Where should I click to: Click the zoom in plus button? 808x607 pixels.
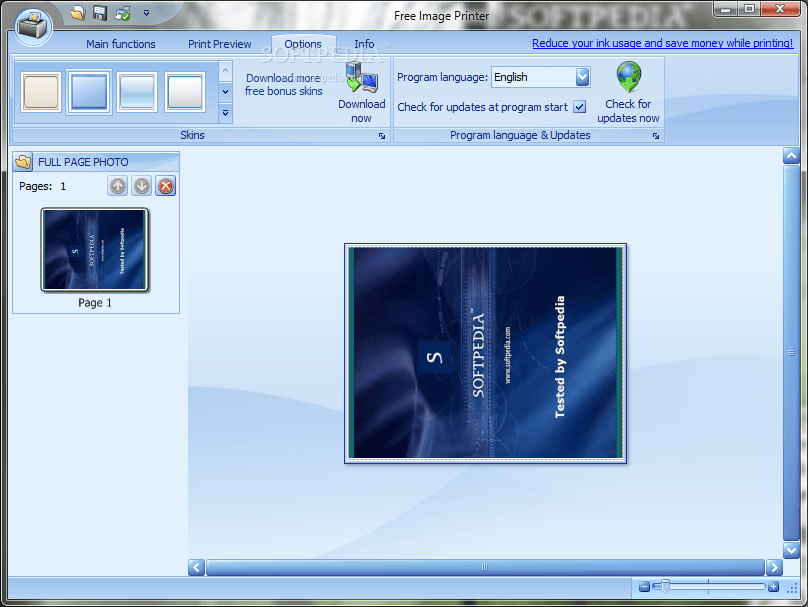click(773, 586)
